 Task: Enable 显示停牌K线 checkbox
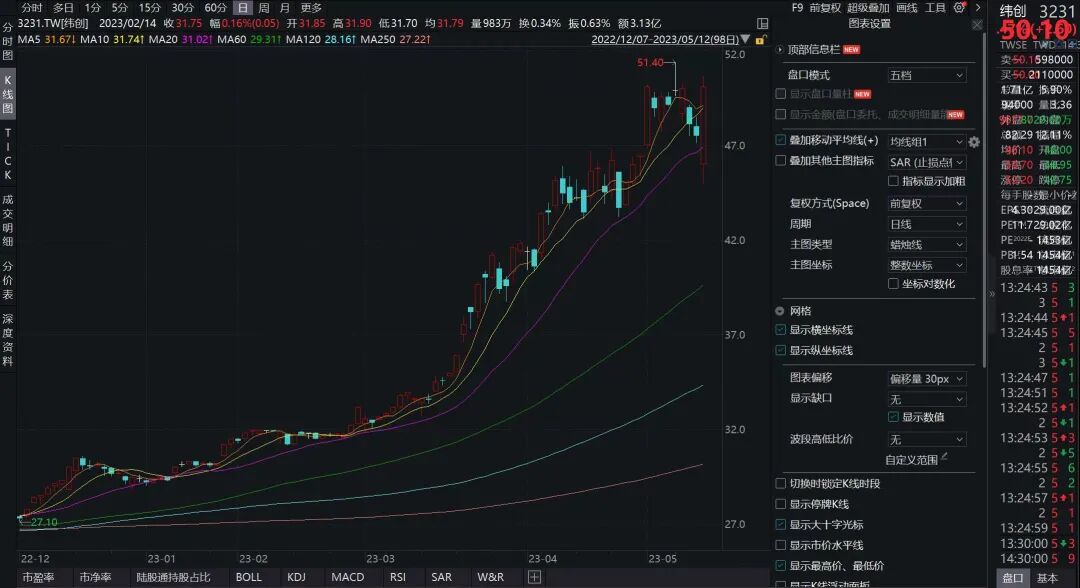coord(780,504)
